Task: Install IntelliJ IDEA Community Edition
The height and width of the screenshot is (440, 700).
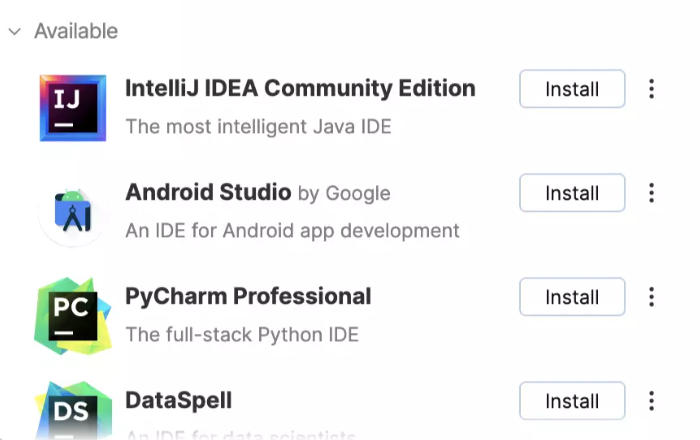Action: (x=572, y=89)
